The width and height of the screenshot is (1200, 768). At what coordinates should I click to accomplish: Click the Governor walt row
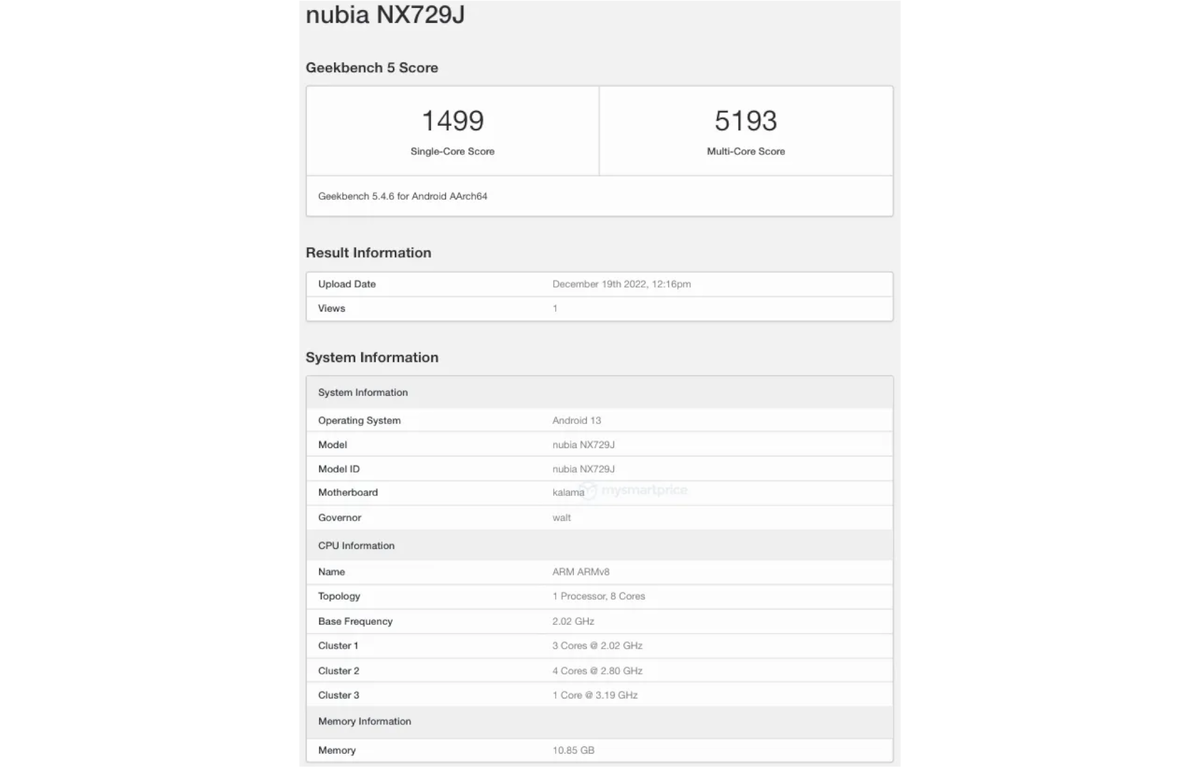coord(561,517)
